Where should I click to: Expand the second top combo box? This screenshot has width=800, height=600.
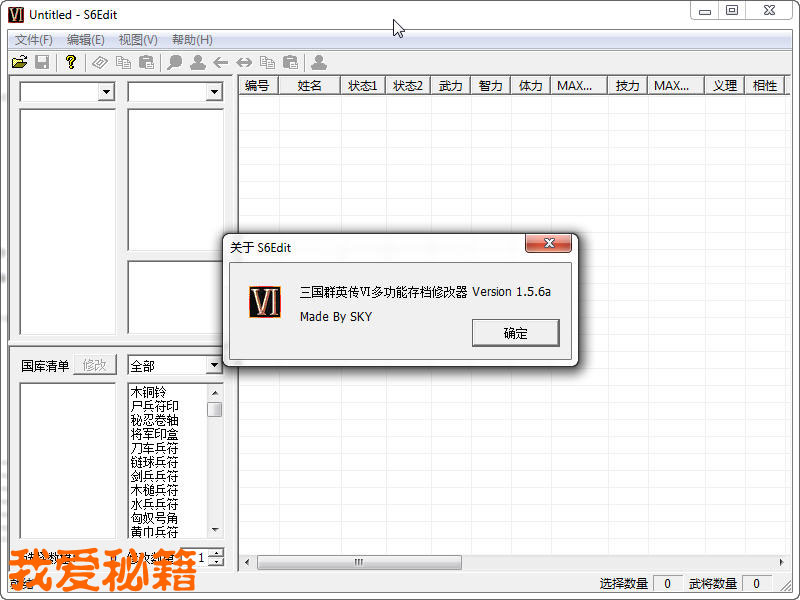(x=213, y=92)
